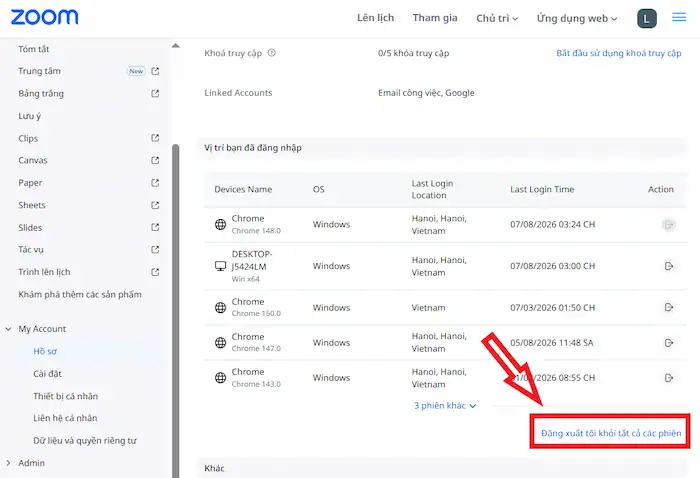Click globe icon of Chrome 150.0 row
The height and width of the screenshot is (478, 700).
221,308
